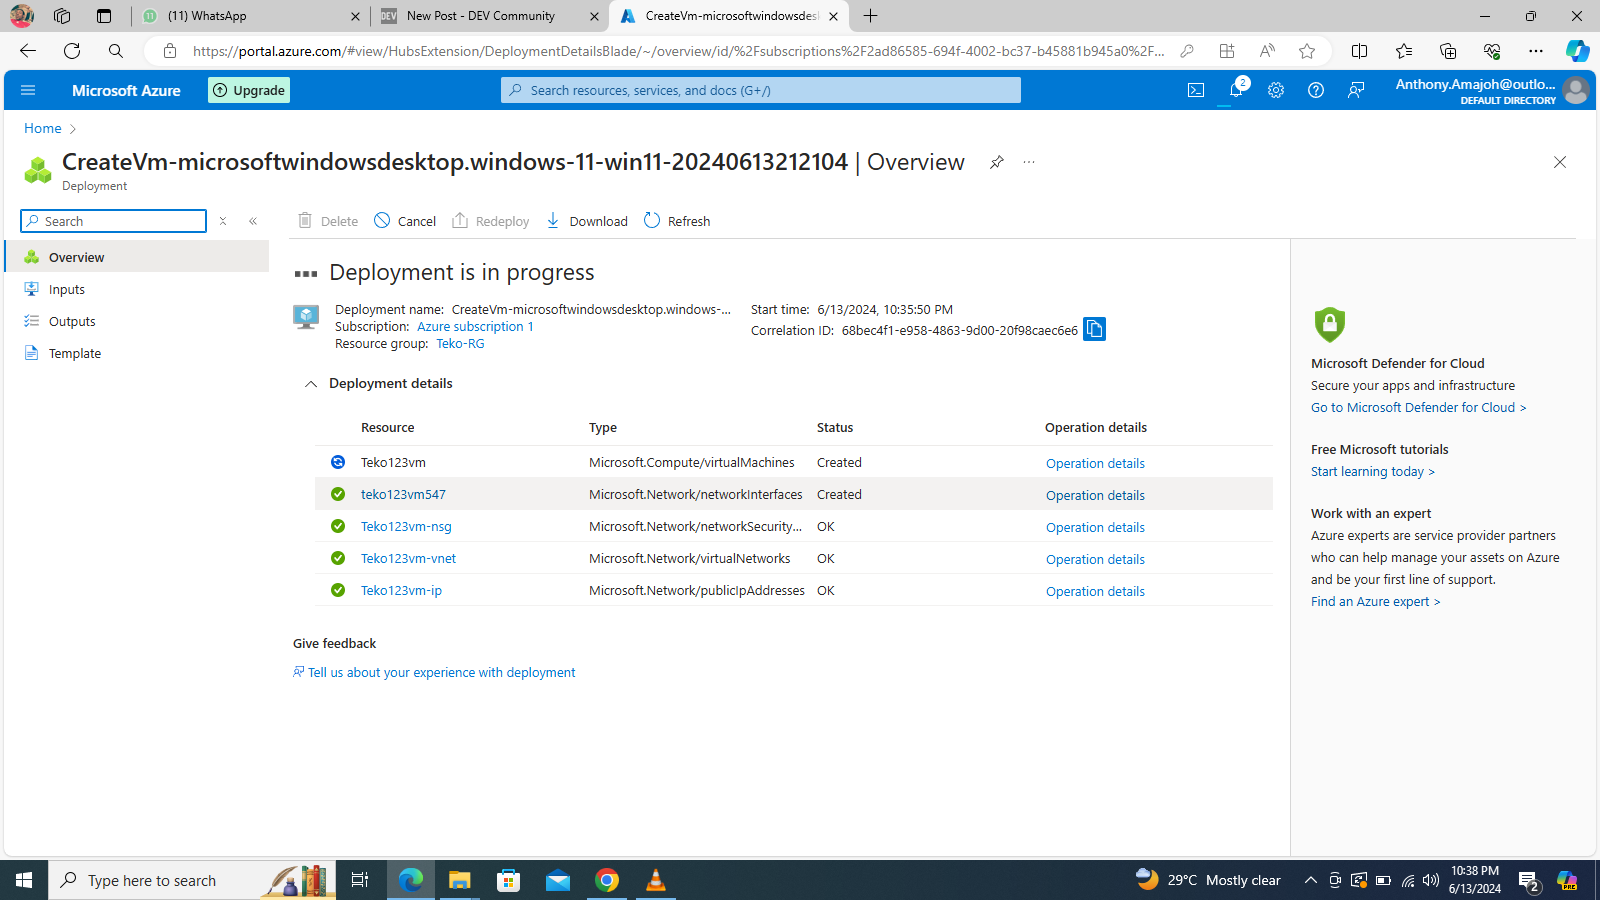Open Cloud Shell from the Azure header
1600x900 pixels.
[1196, 90]
